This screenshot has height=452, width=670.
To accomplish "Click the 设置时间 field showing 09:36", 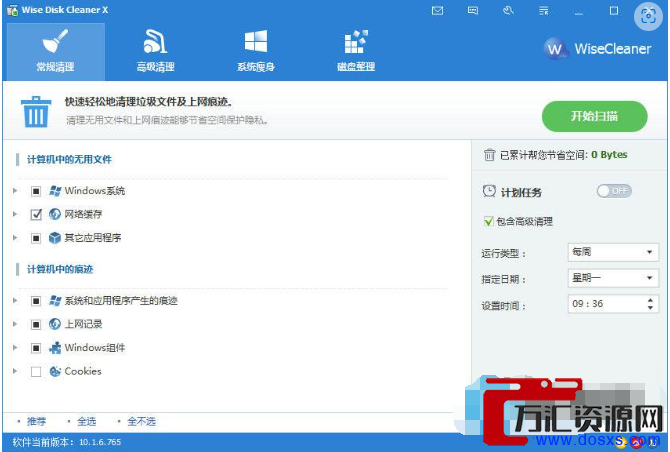I will point(613,304).
